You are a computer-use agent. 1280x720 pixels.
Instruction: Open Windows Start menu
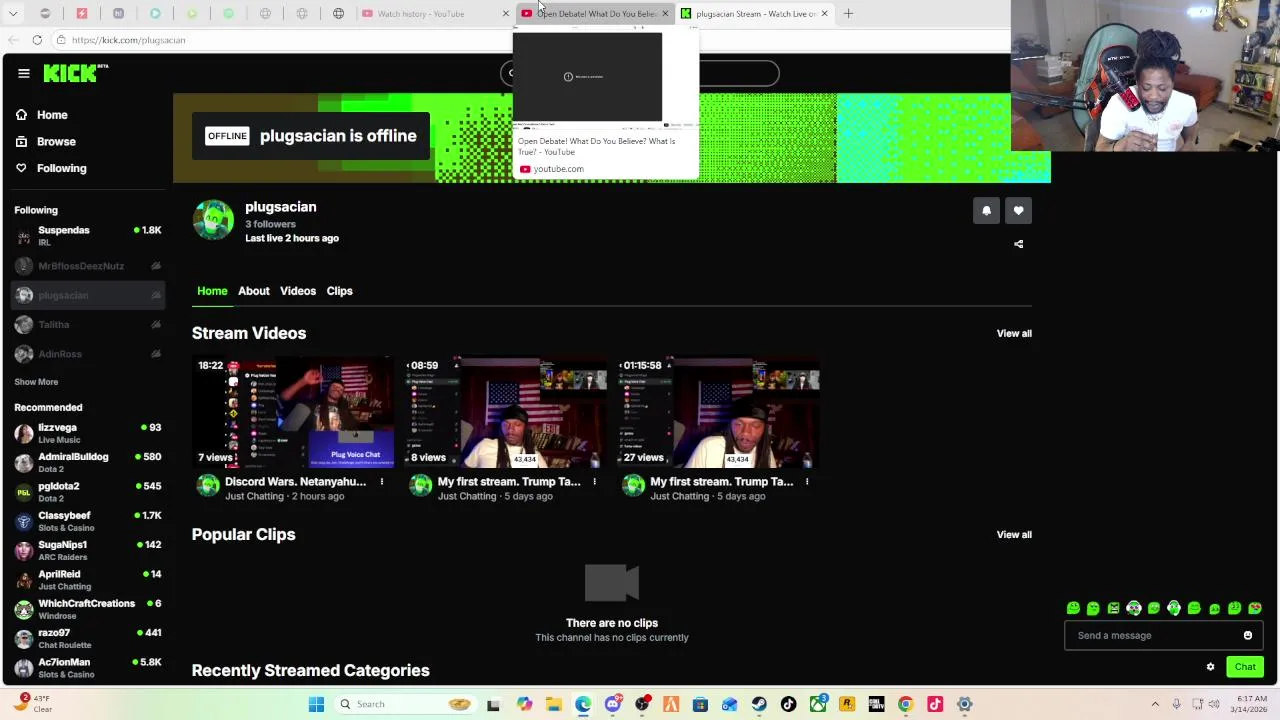(316, 704)
